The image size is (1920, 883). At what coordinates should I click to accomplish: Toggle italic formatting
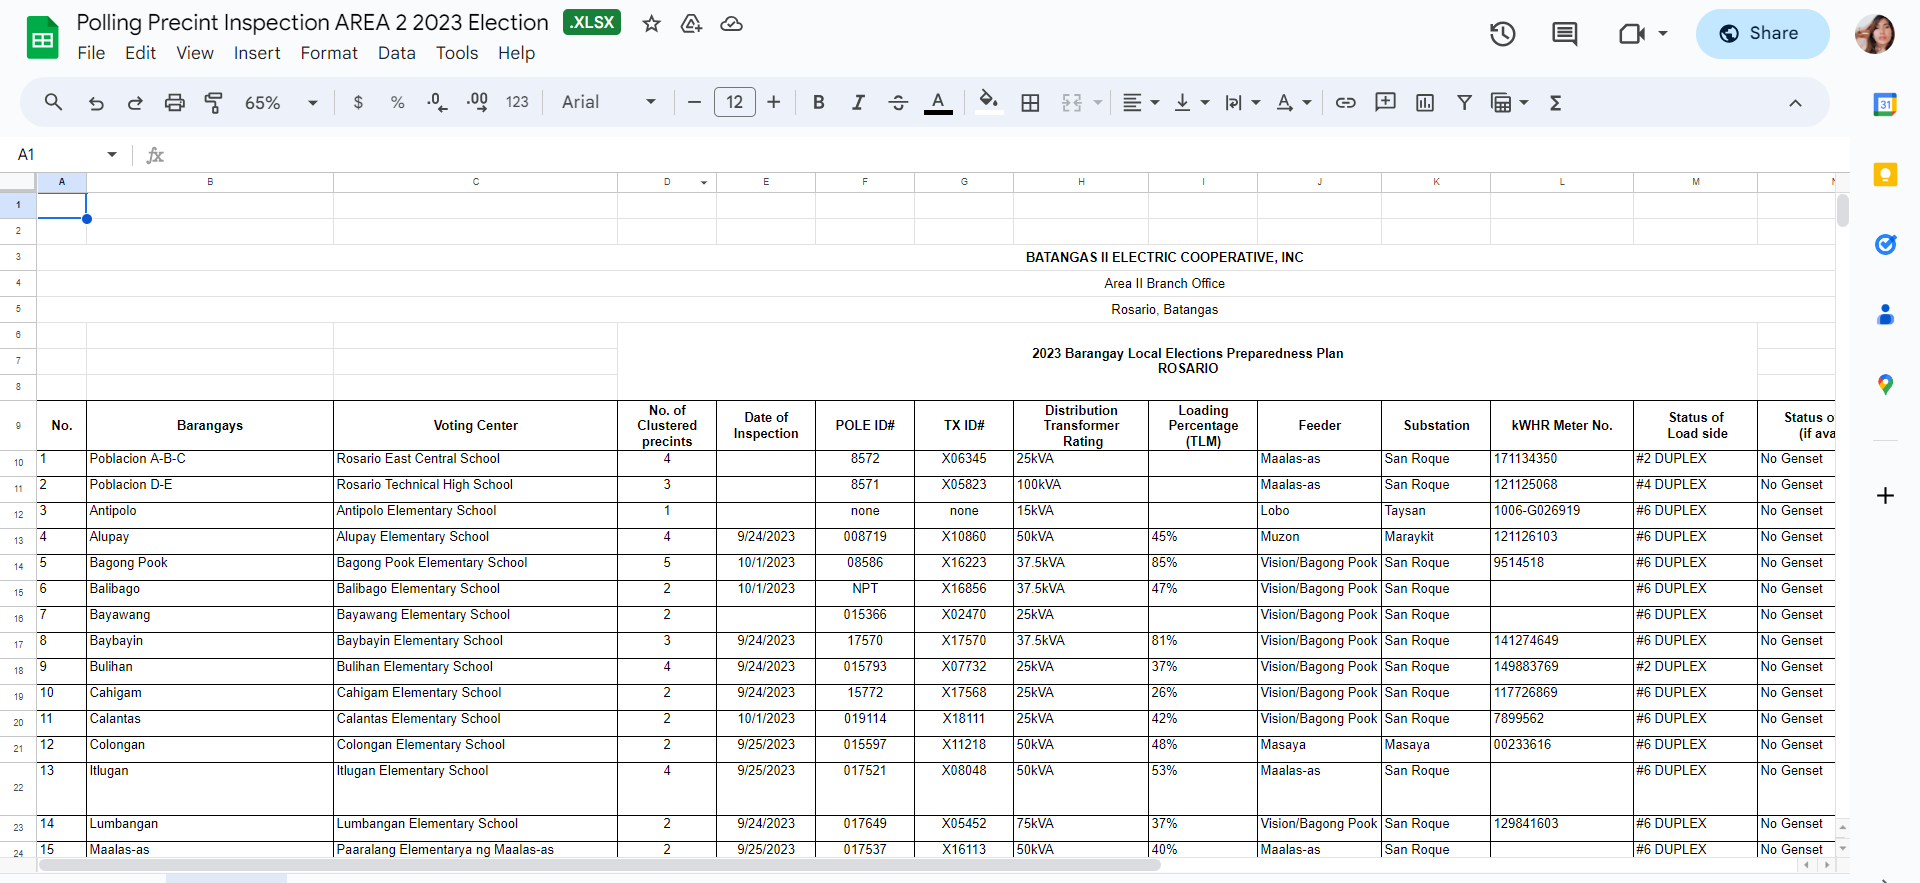click(858, 102)
